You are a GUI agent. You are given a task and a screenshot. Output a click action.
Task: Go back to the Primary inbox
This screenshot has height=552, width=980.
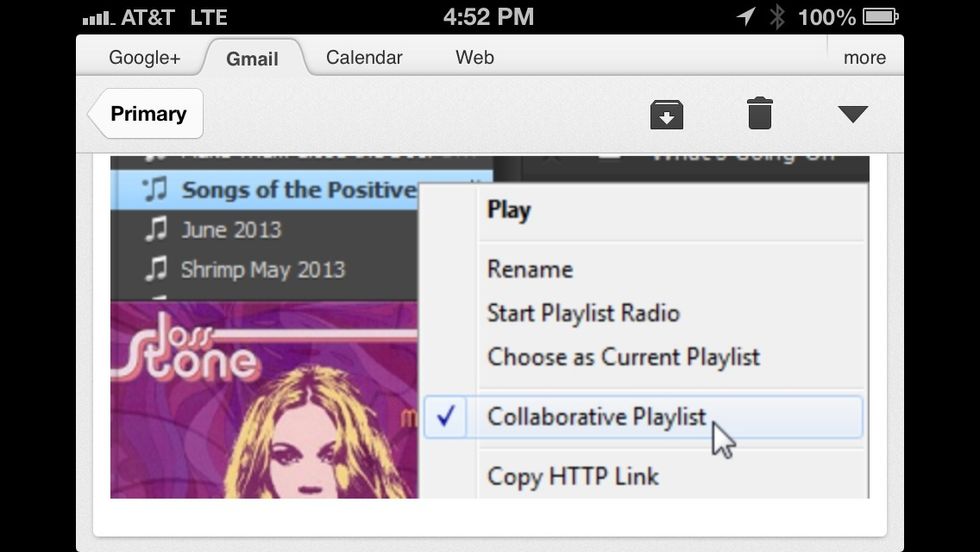coord(146,114)
